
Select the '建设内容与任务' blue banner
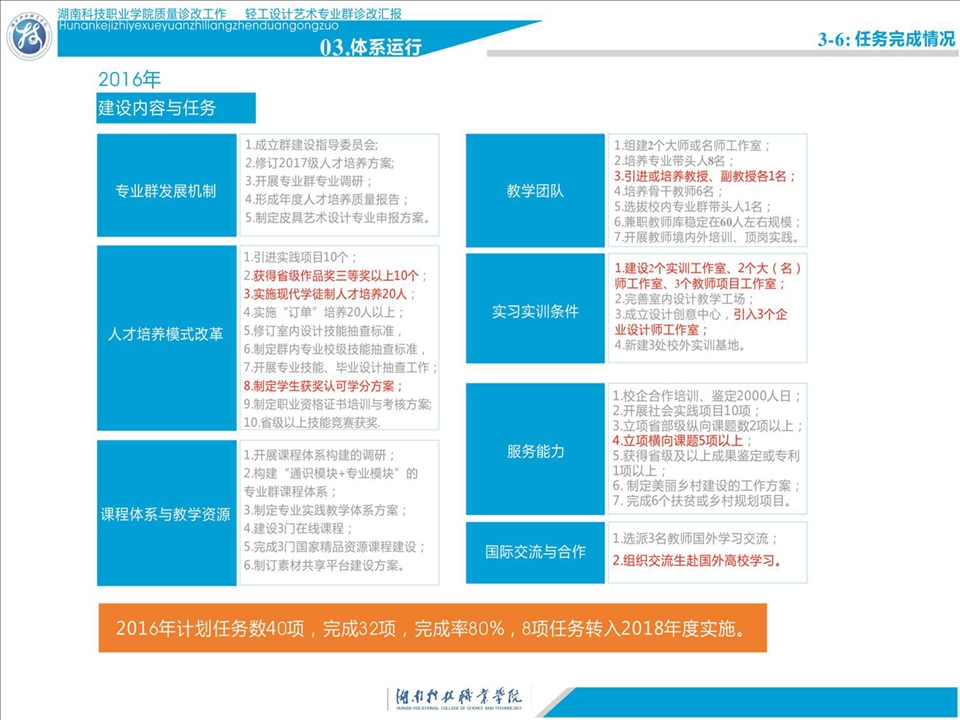(176, 108)
